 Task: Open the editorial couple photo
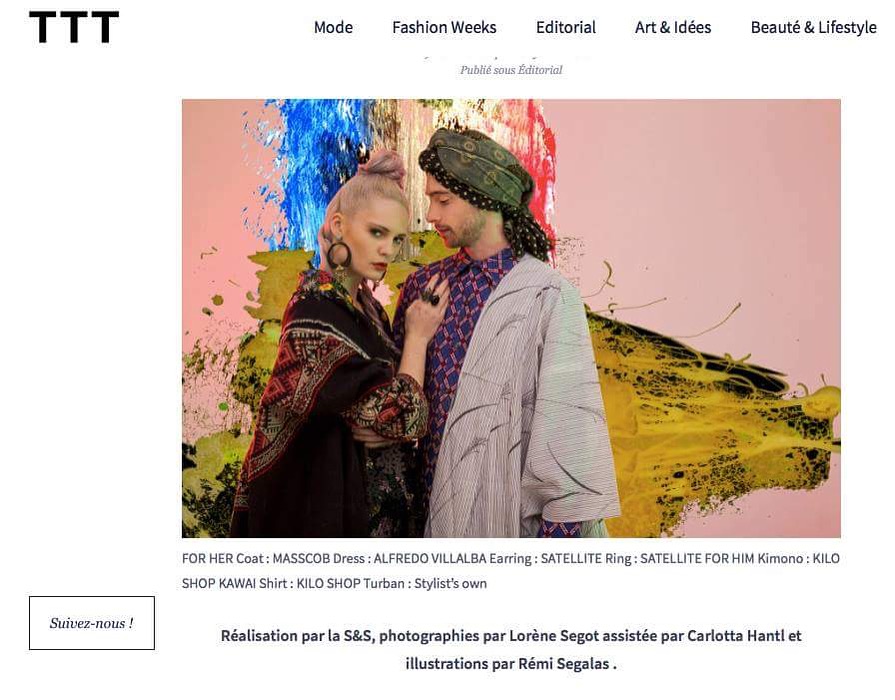tap(511, 318)
